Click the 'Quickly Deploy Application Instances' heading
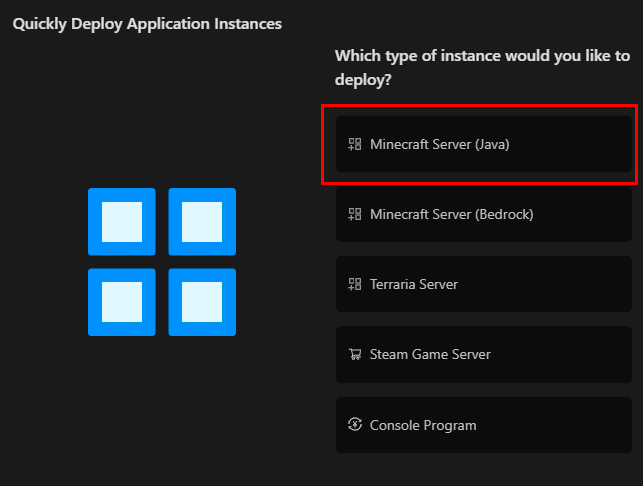This screenshot has width=643, height=486. point(147,23)
